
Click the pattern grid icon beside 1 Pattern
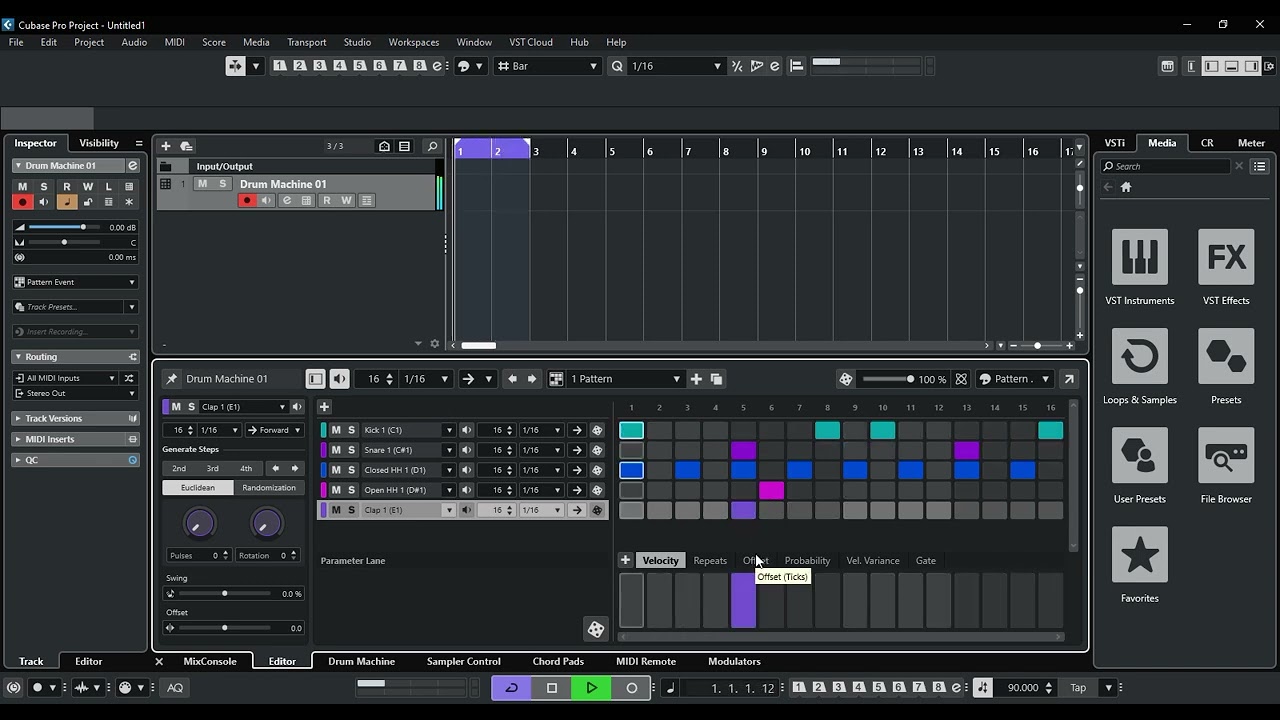pyautogui.click(x=557, y=379)
